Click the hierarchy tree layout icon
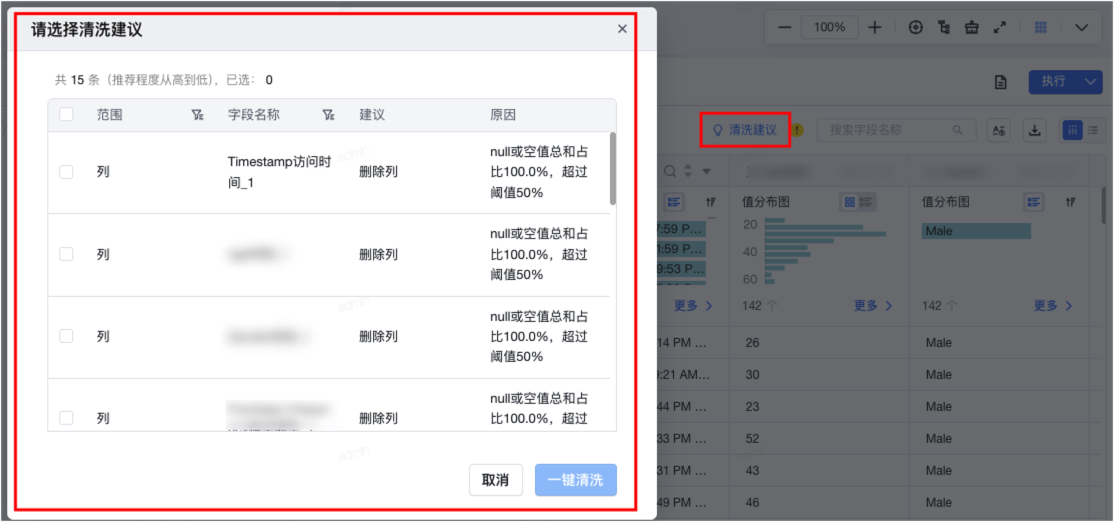This screenshot has width=1114, height=522. pos(944,28)
